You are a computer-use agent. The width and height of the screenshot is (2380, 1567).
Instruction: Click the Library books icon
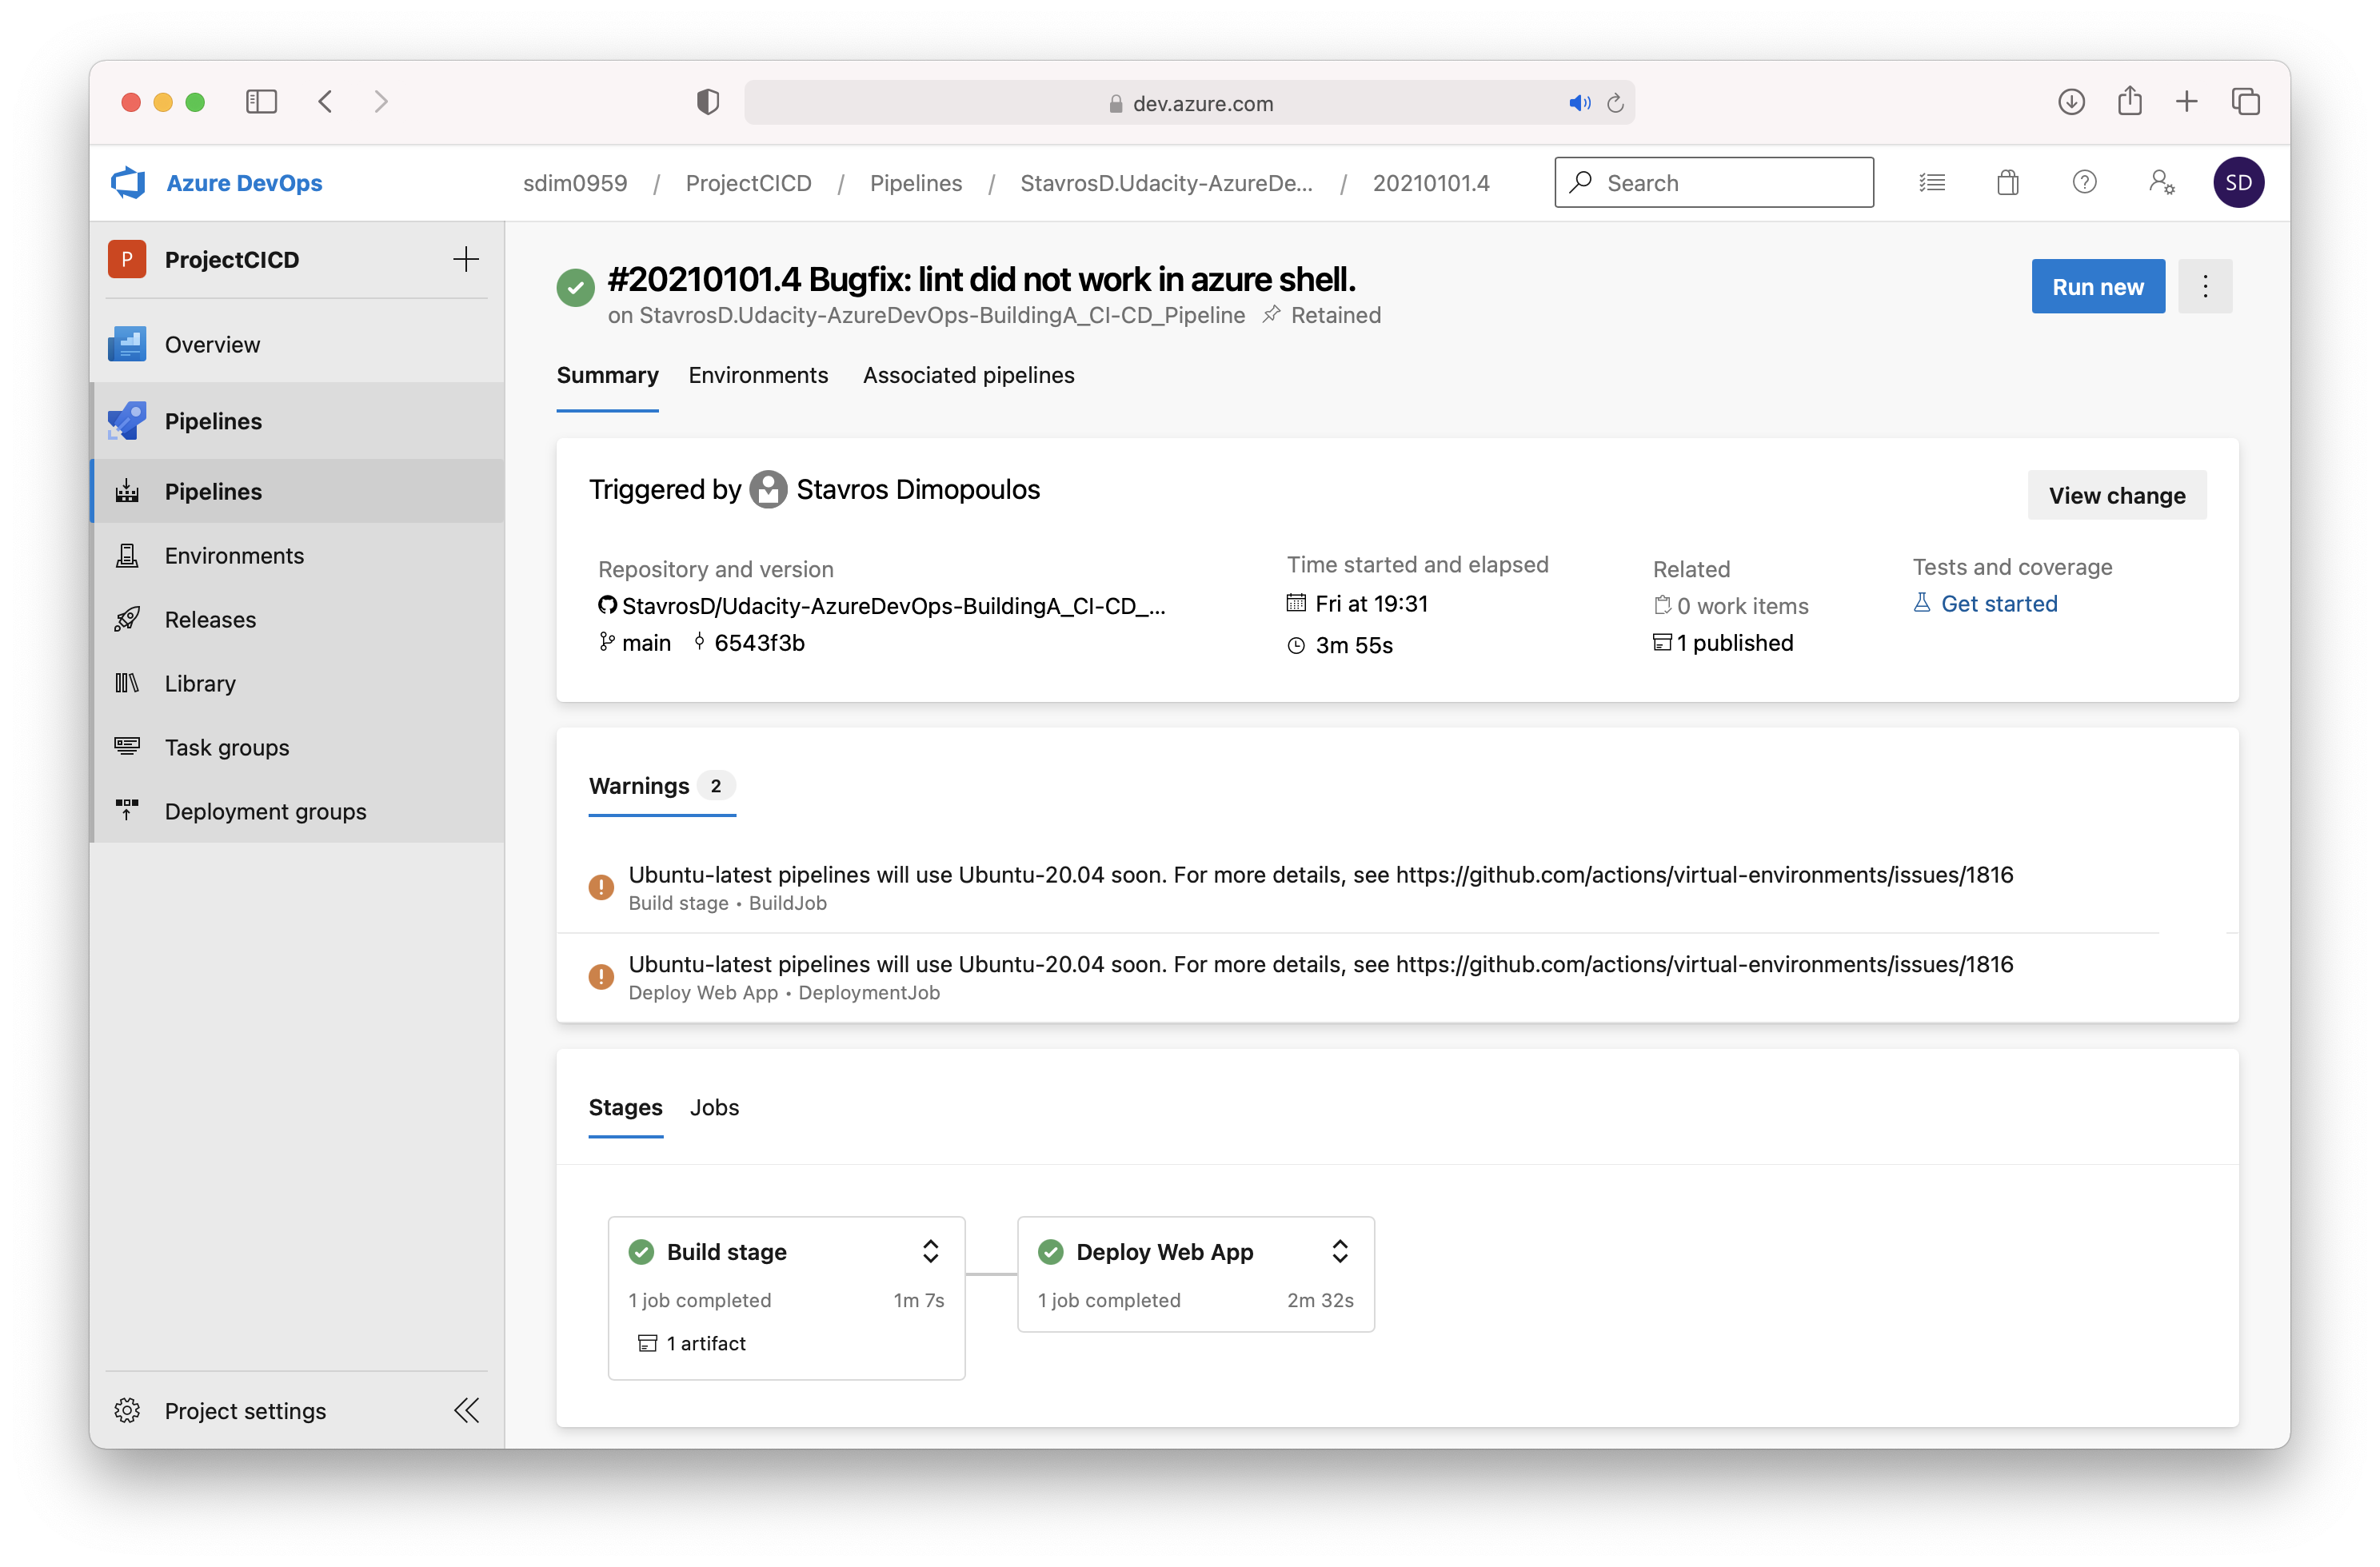127,683
